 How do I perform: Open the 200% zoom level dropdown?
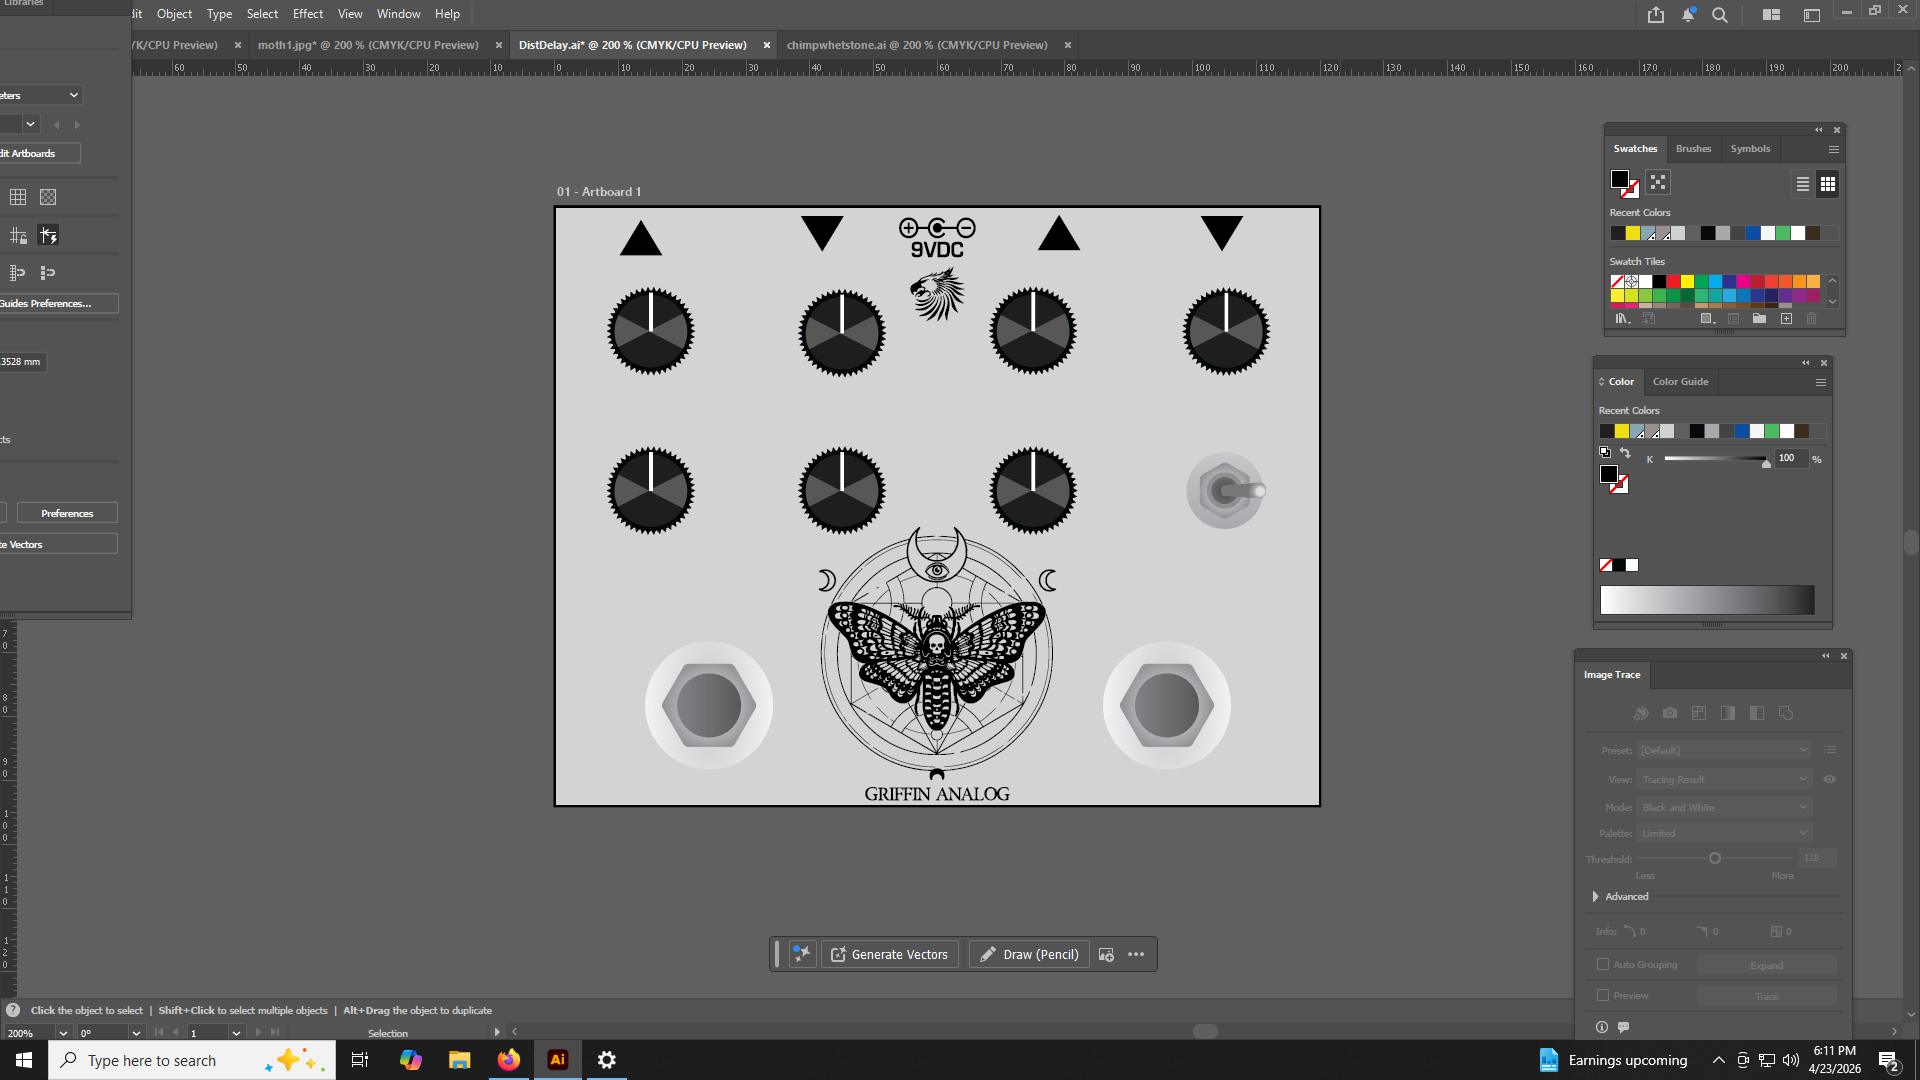[63, 1033]
